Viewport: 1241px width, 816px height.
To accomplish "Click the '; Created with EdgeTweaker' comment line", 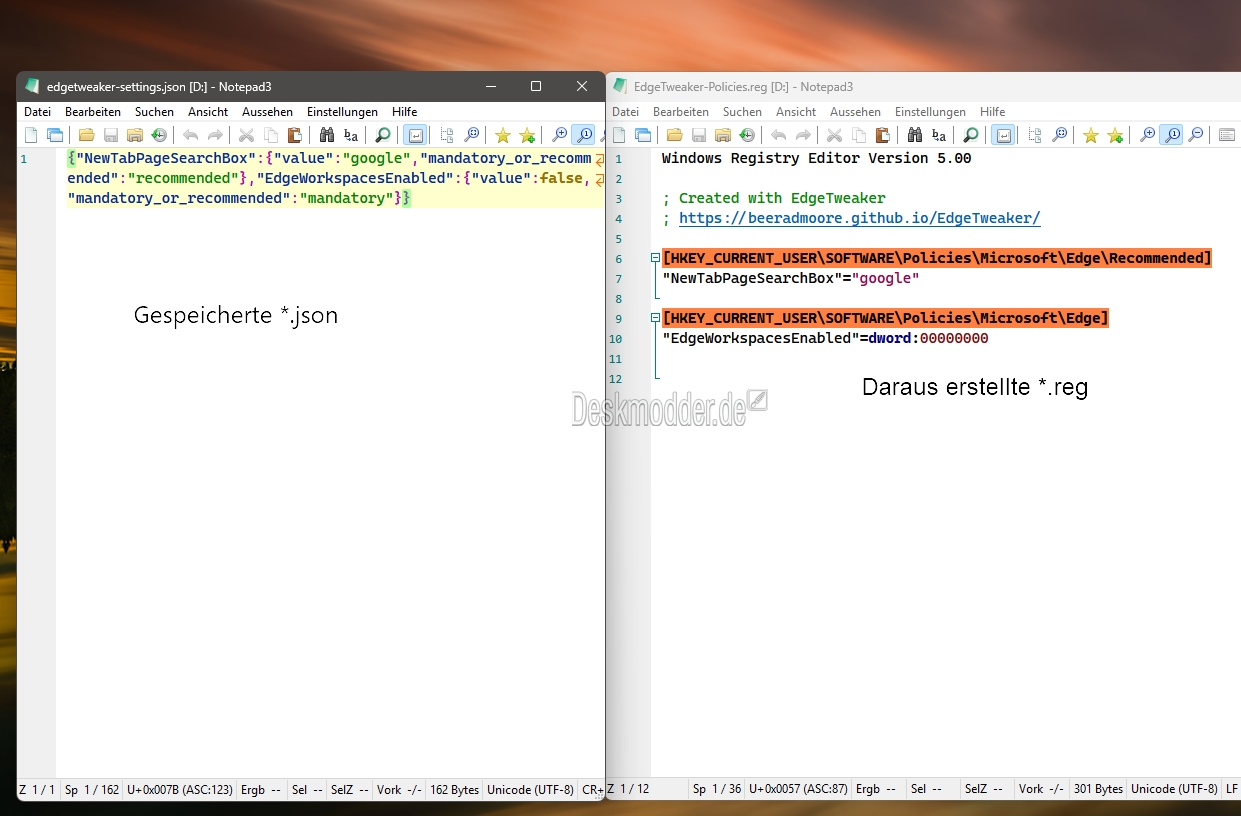I will coord(774,198).
